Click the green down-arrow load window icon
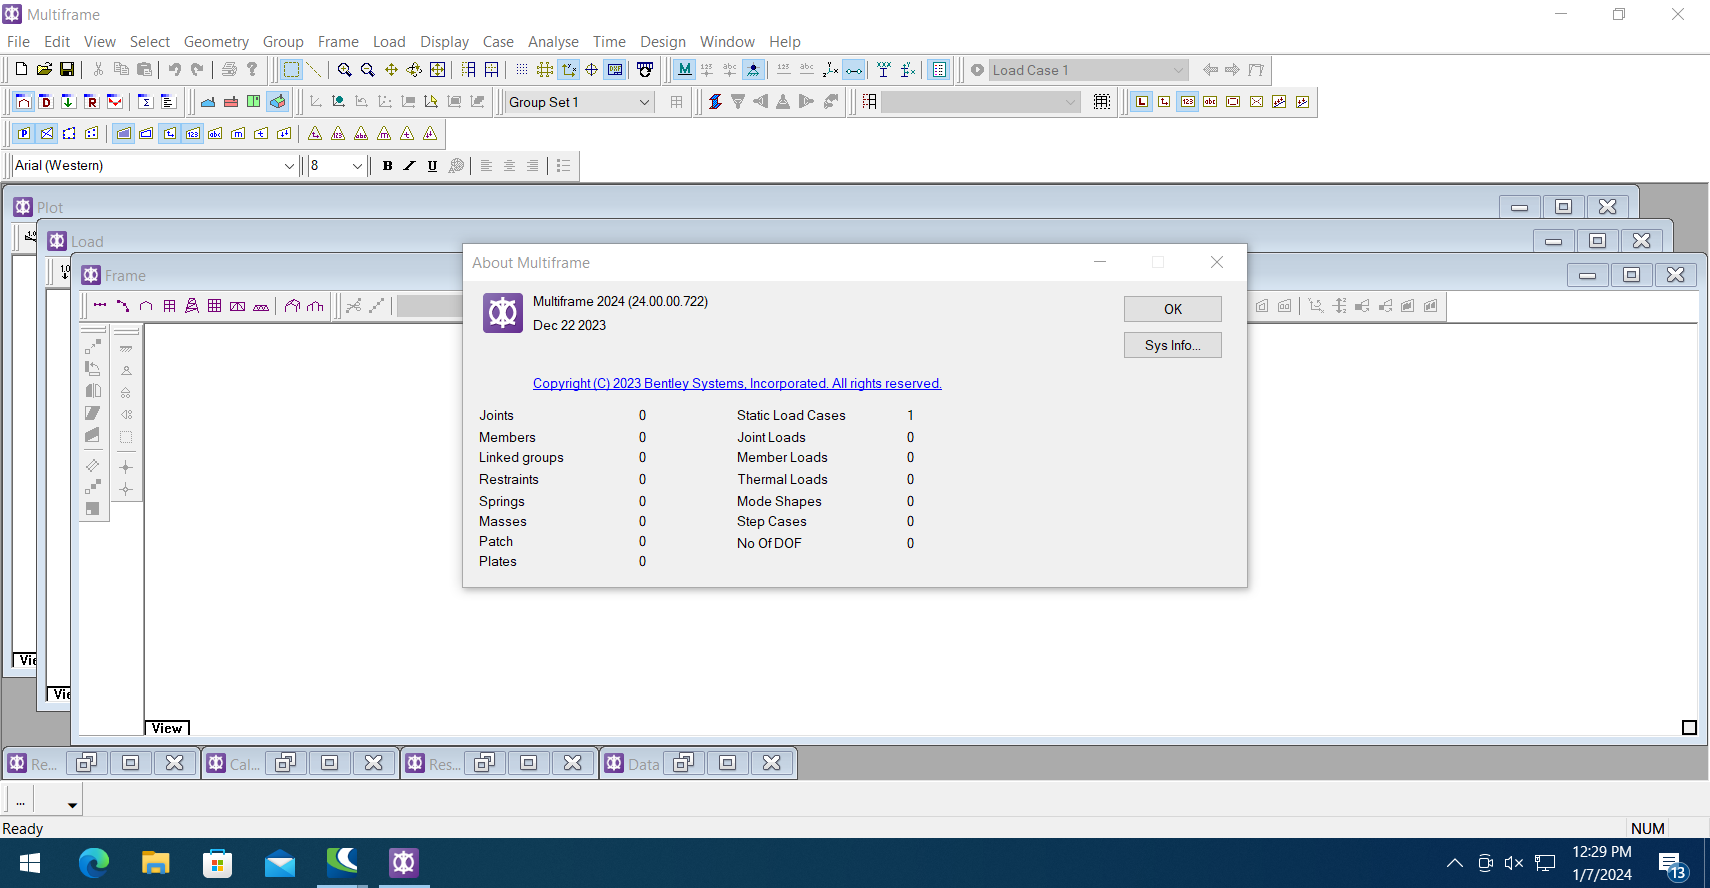 (68, 101)
